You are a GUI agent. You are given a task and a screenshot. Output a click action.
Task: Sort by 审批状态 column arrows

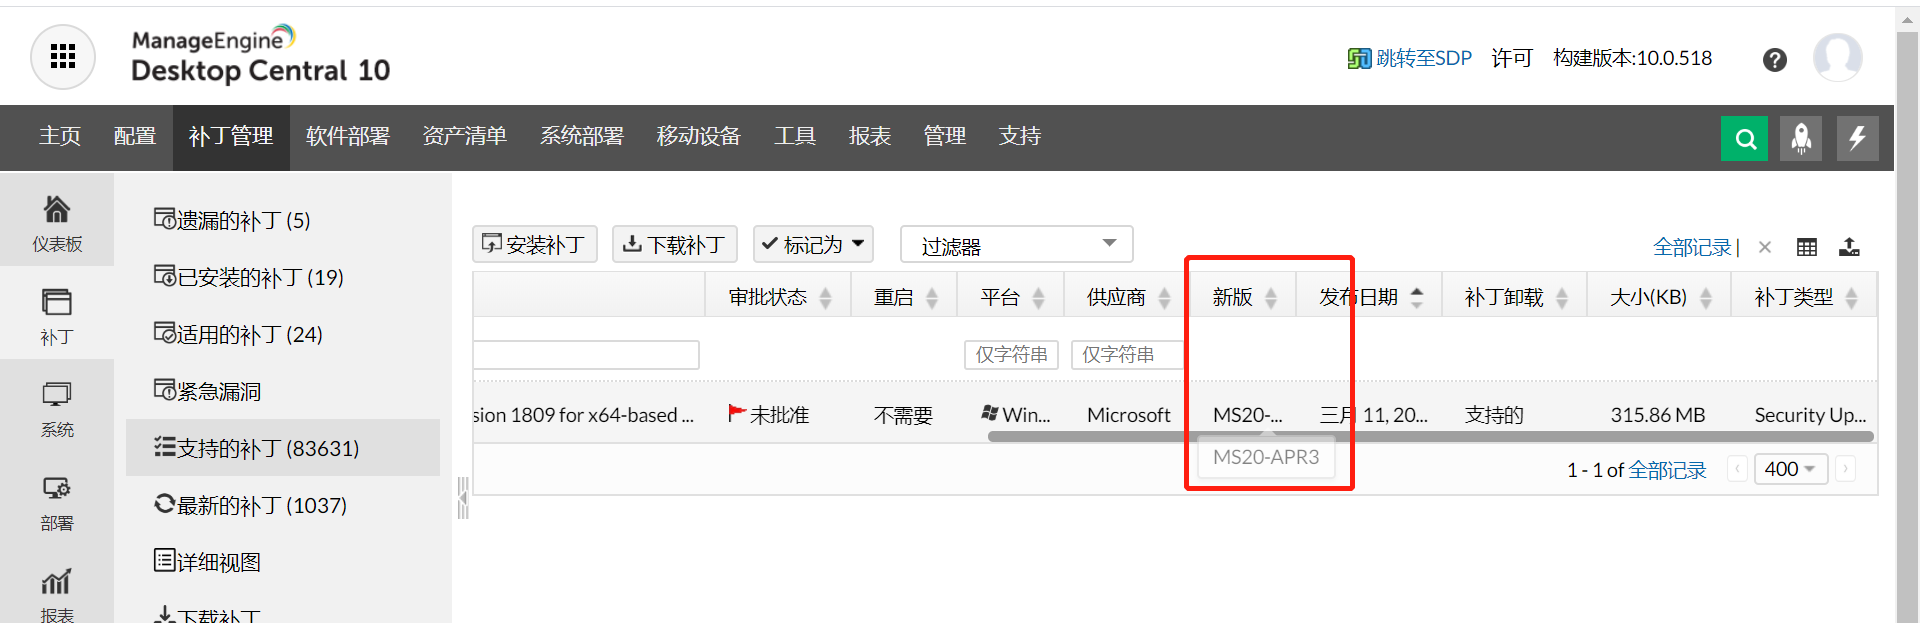[826, 298]
